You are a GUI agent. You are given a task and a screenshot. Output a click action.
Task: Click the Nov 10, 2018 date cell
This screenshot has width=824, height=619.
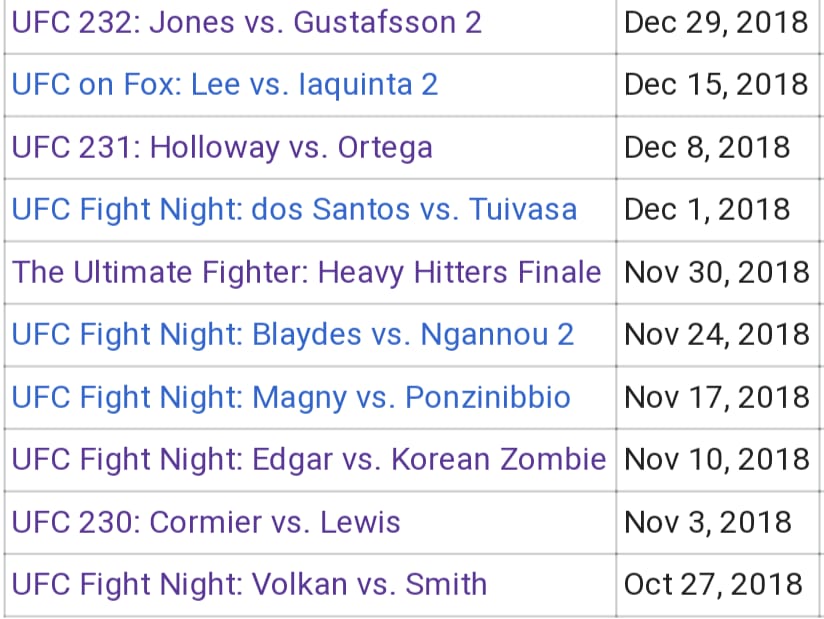717,459
